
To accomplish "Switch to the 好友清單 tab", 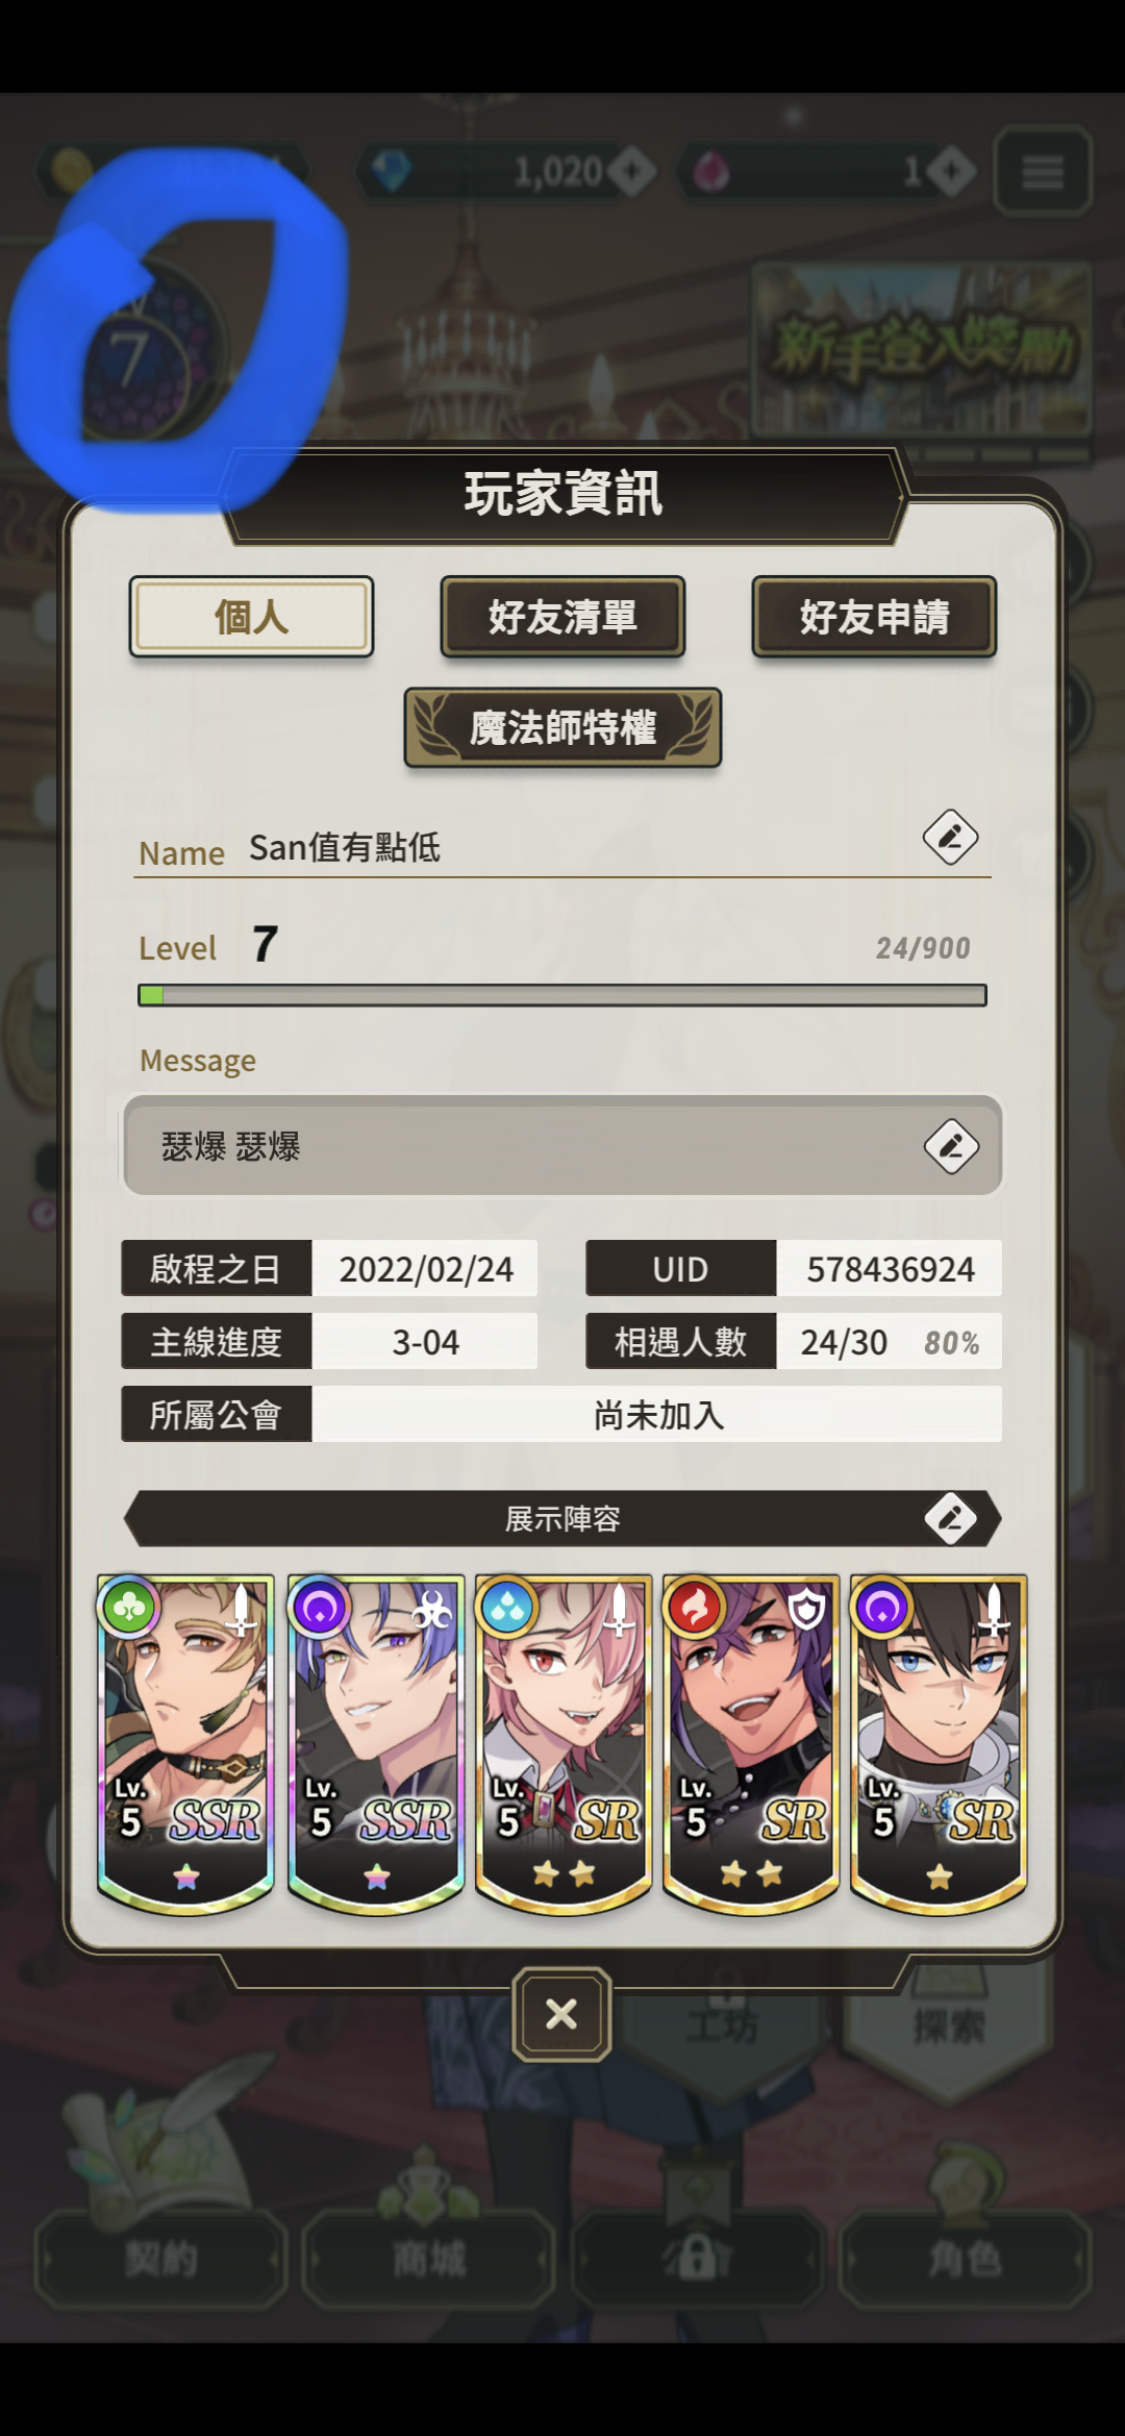I will 563,617.
